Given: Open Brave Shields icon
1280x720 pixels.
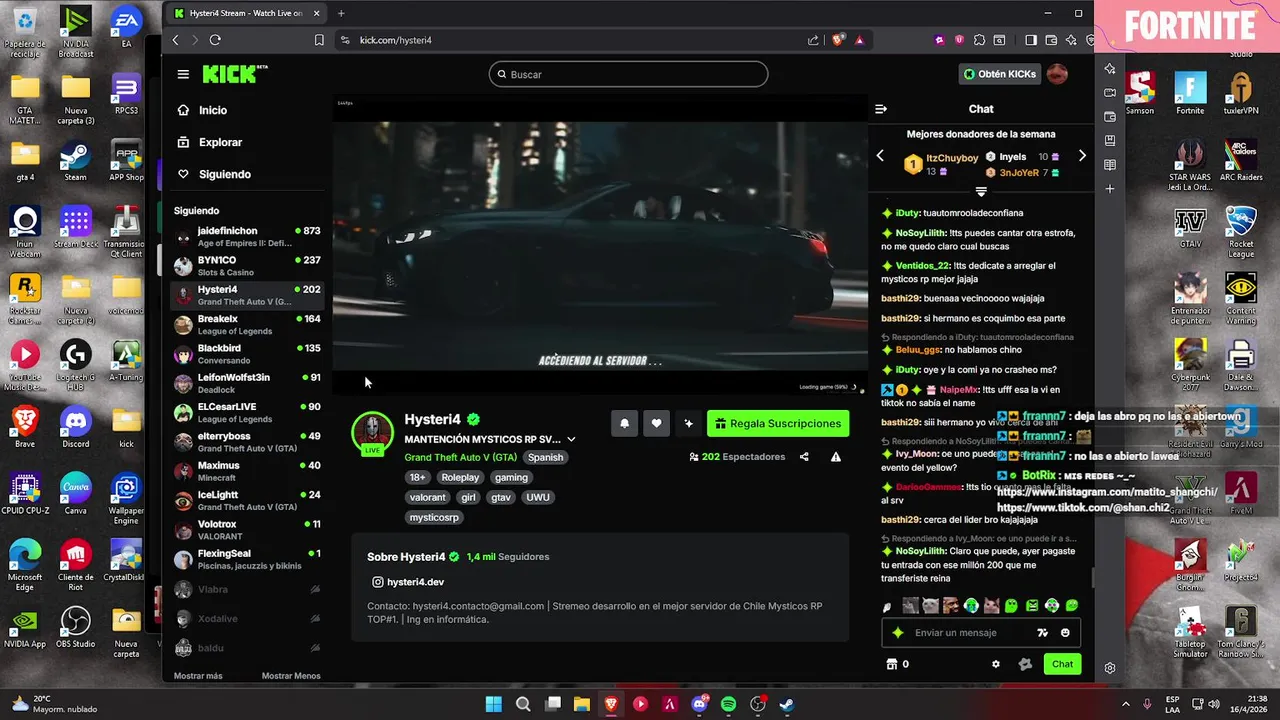Looking at the screenshot, I should coord(838,40).
